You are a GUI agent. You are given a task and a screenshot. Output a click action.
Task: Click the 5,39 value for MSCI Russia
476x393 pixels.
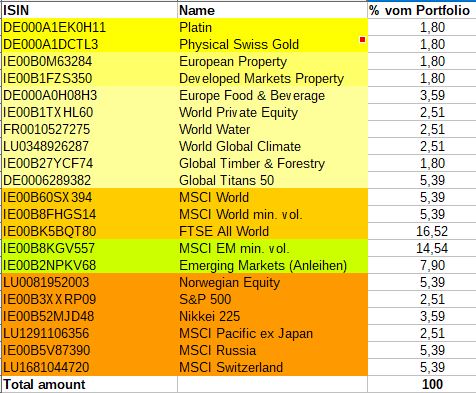pos(422,350)
